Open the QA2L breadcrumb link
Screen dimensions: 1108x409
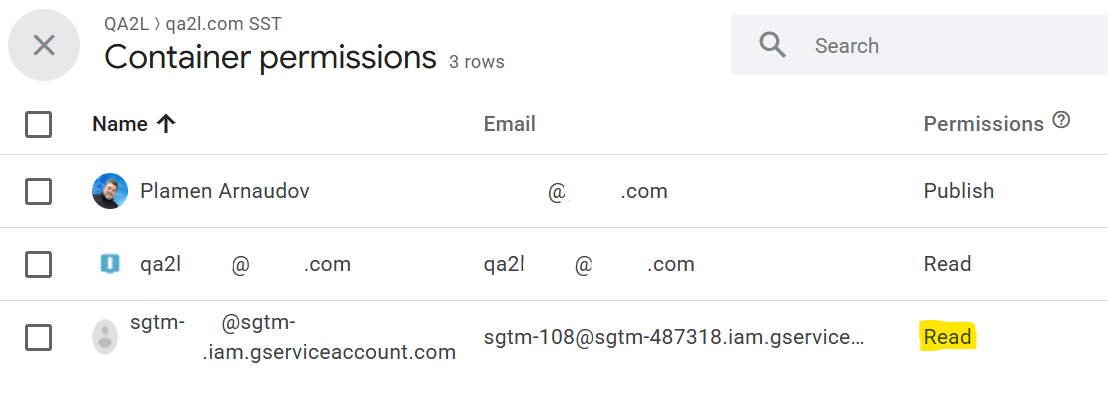pos(127,22)
